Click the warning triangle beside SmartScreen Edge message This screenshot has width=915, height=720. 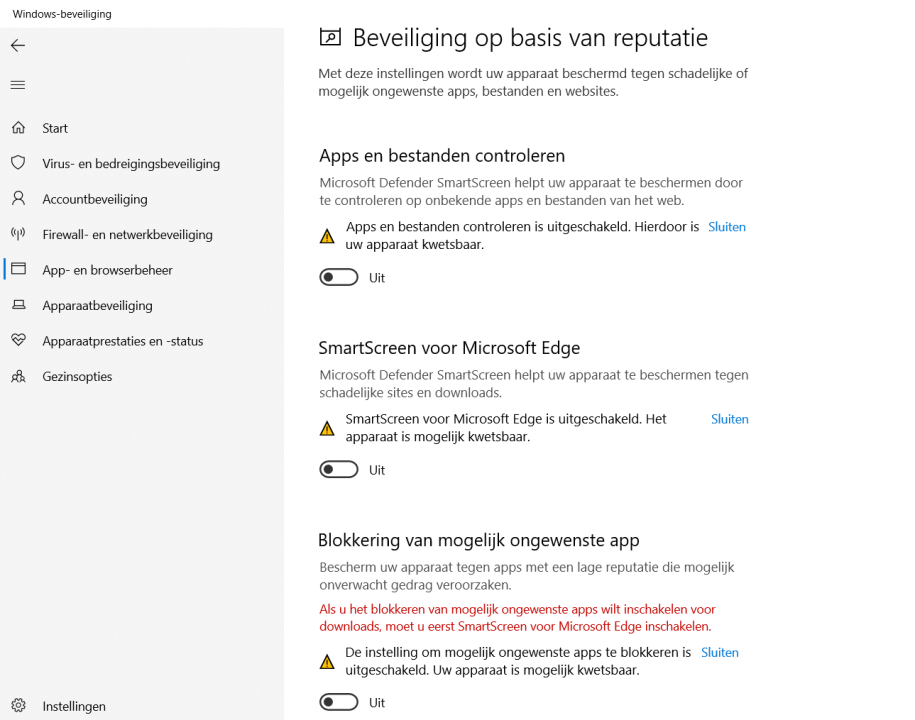327,429
